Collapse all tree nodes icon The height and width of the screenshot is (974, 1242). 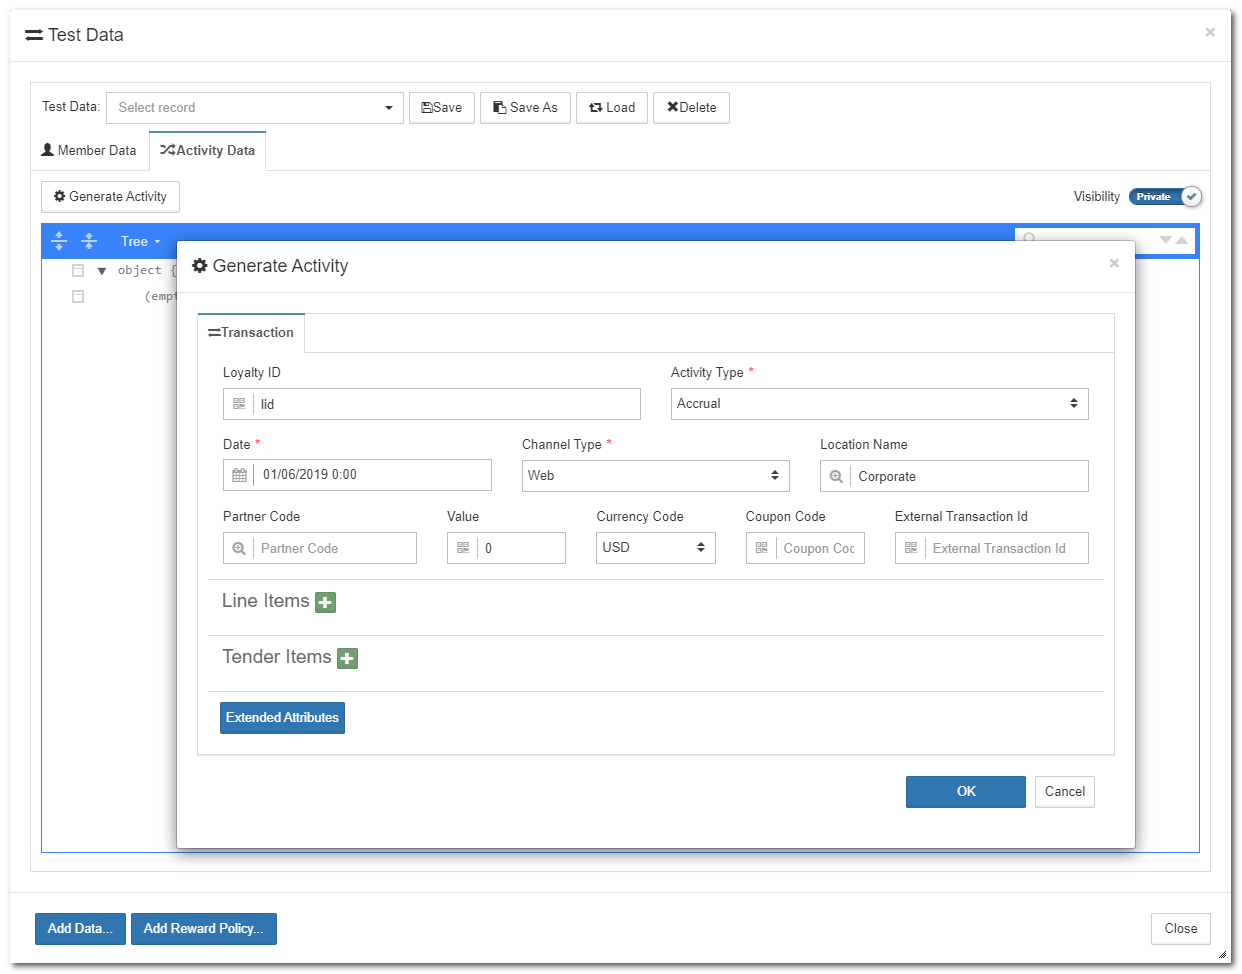[x=89, y=241]
